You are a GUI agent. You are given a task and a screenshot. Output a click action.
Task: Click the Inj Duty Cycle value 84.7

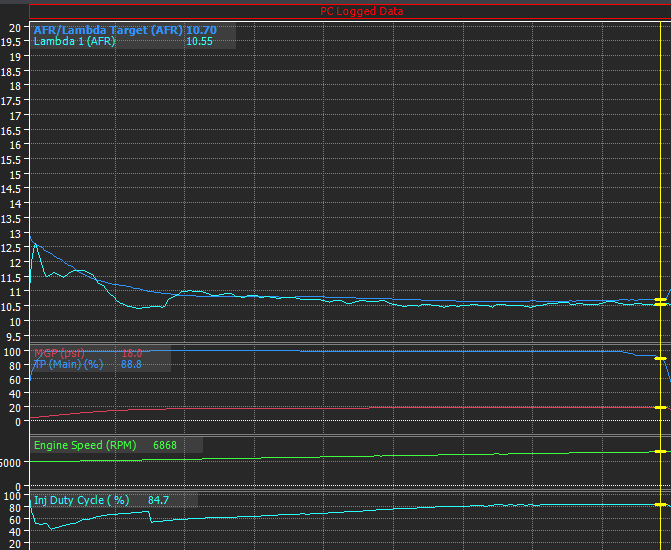coord(158,500)
